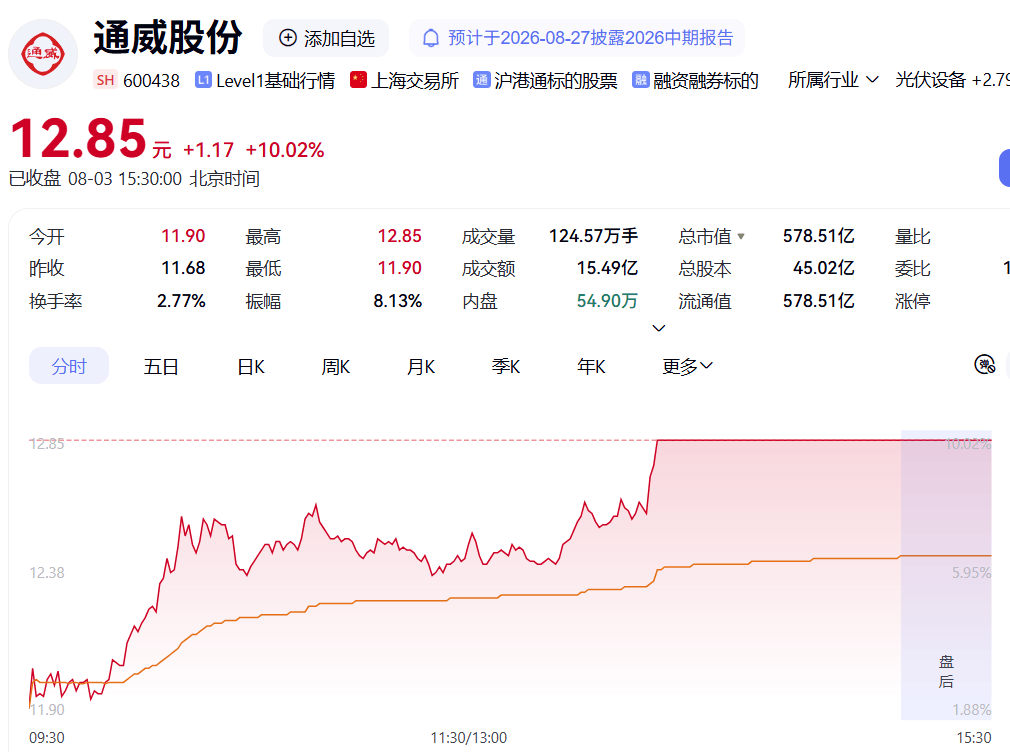This screenshot has width=1010, height=752.
Task: Click the 12.38 price axis label
Action: 47,572
